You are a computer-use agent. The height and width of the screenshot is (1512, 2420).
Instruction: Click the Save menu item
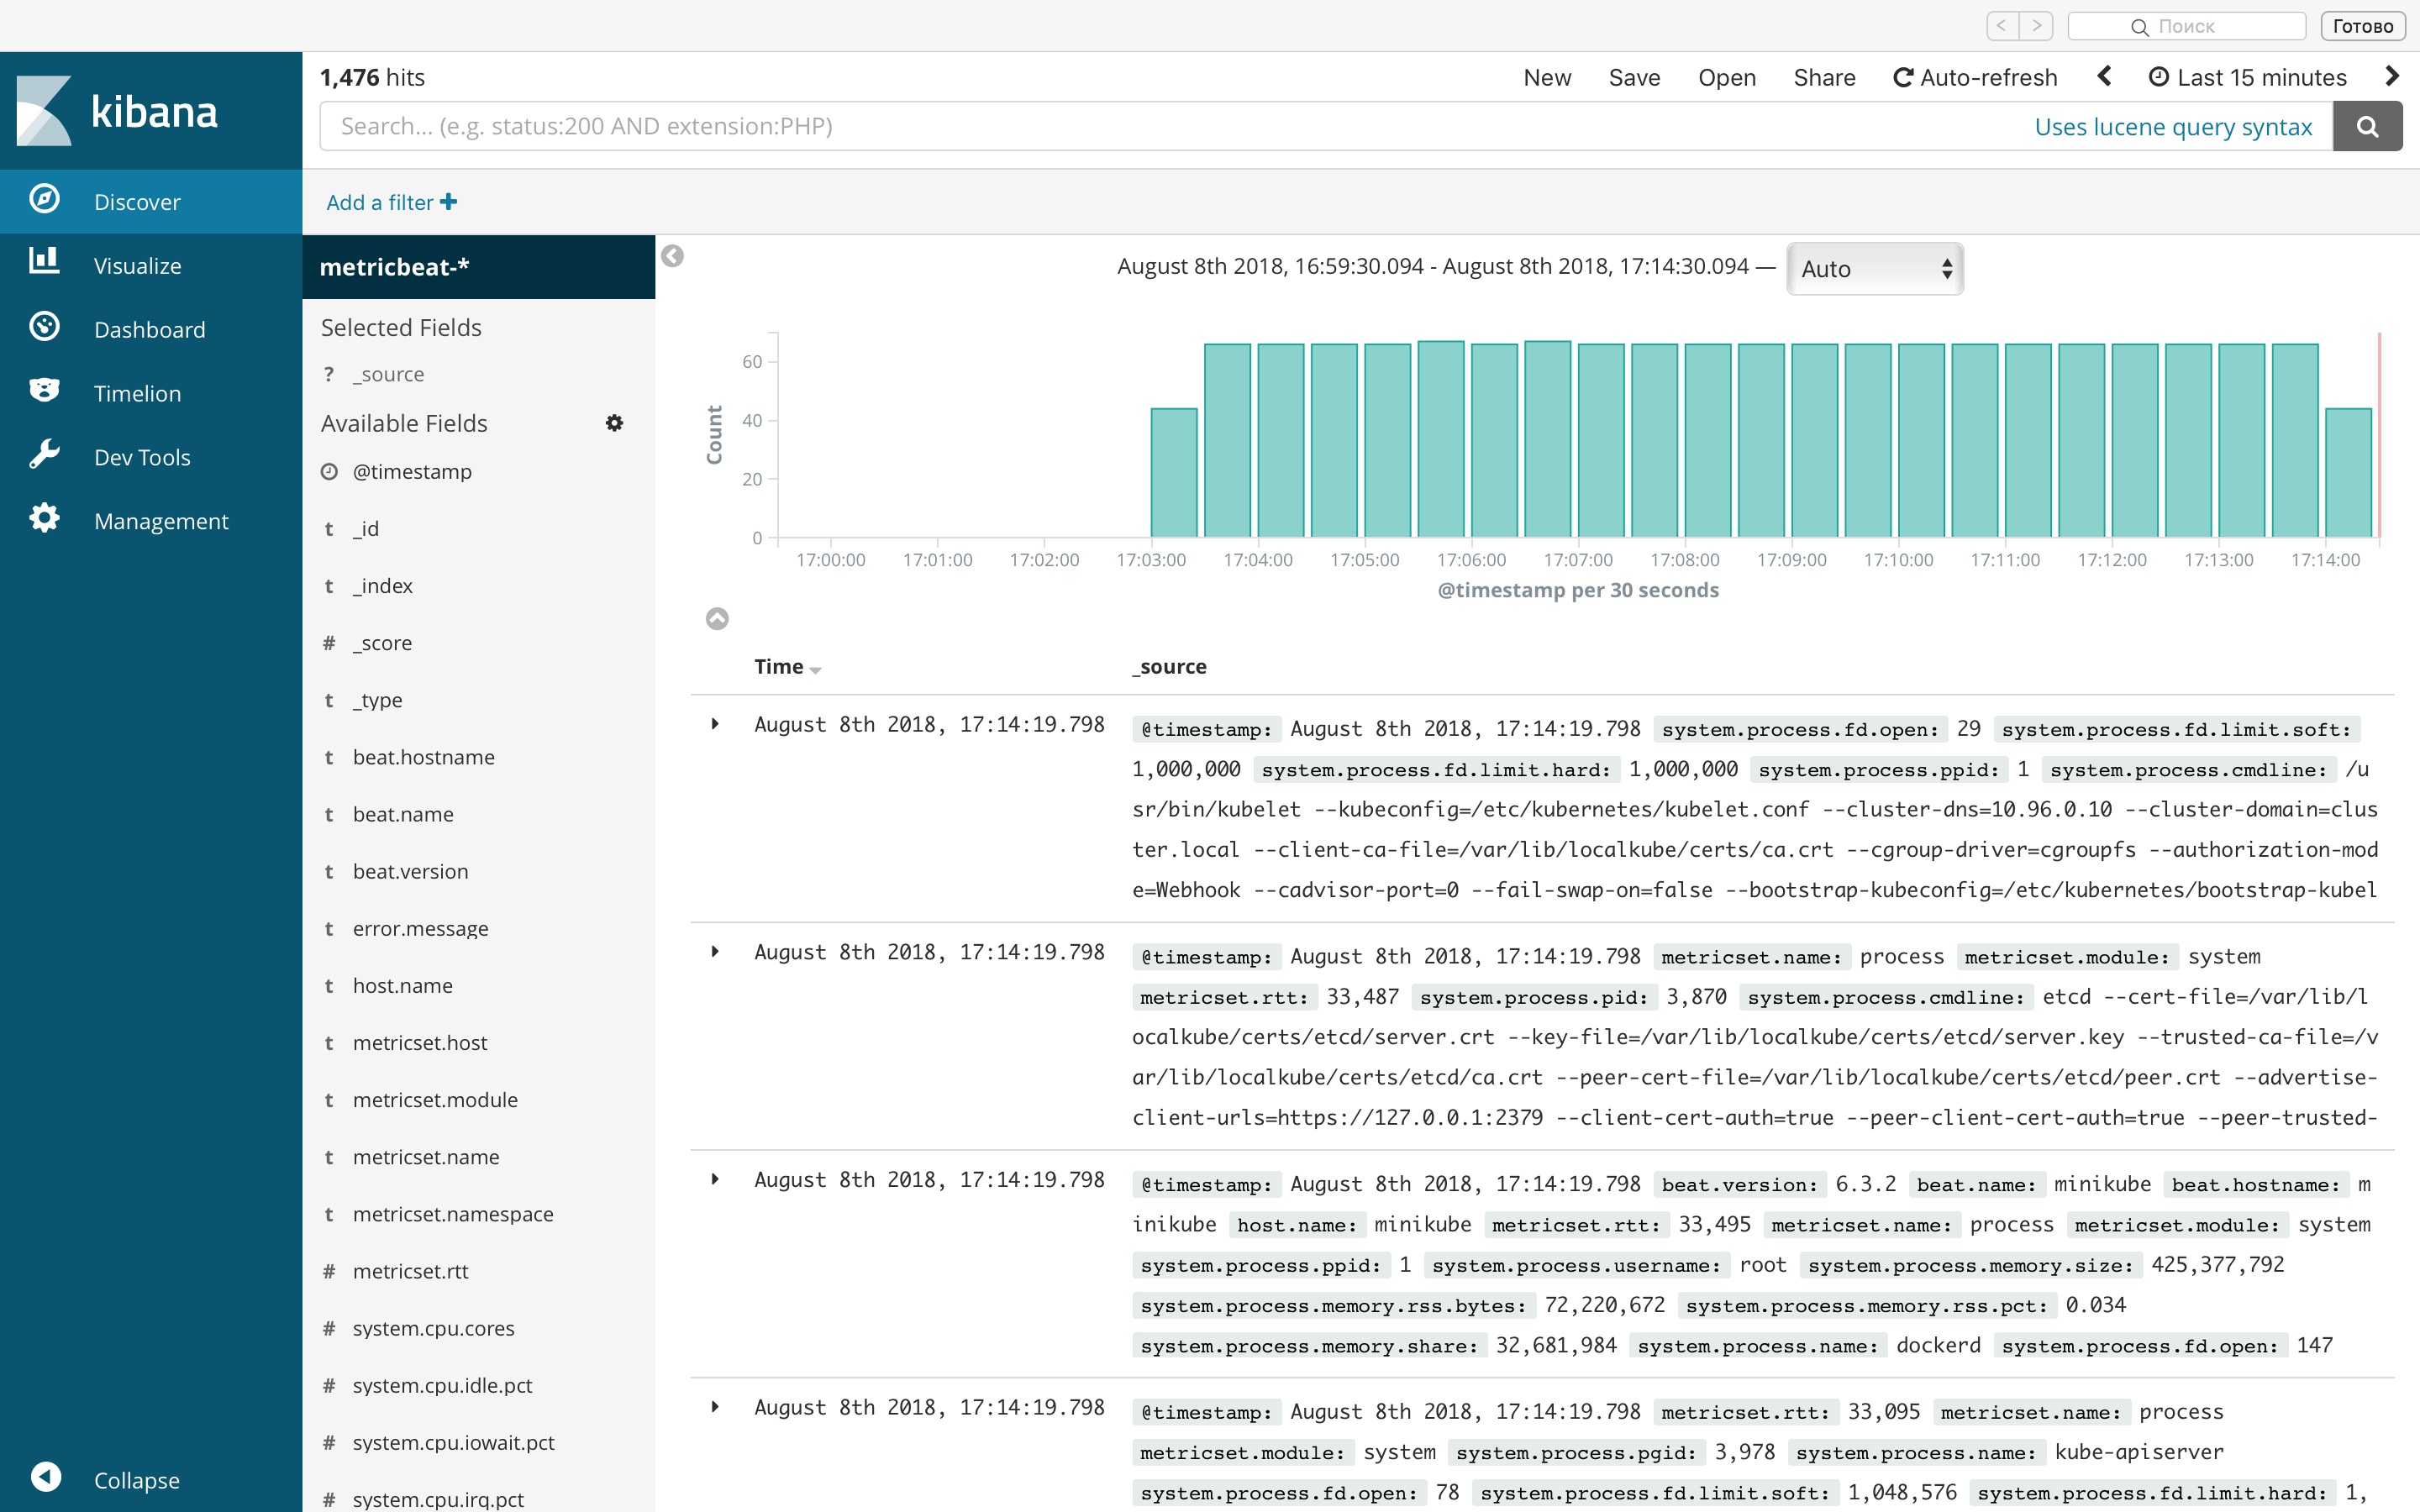(x=1634, y=77)
